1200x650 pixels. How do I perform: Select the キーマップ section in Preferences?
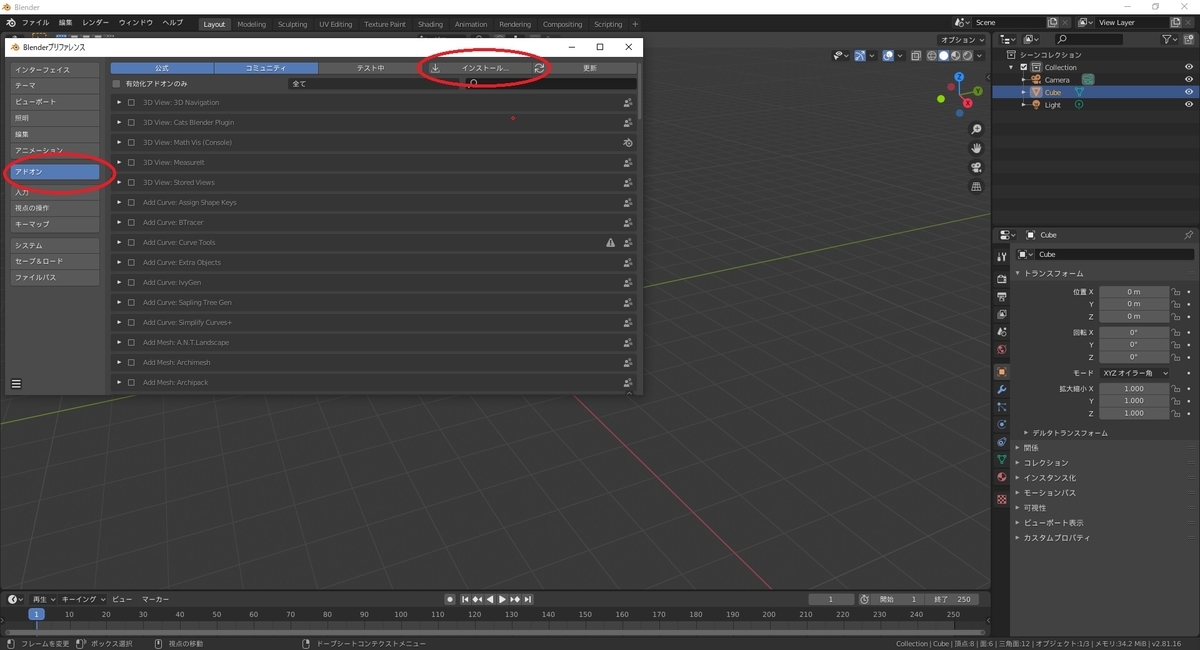[55, 224]
